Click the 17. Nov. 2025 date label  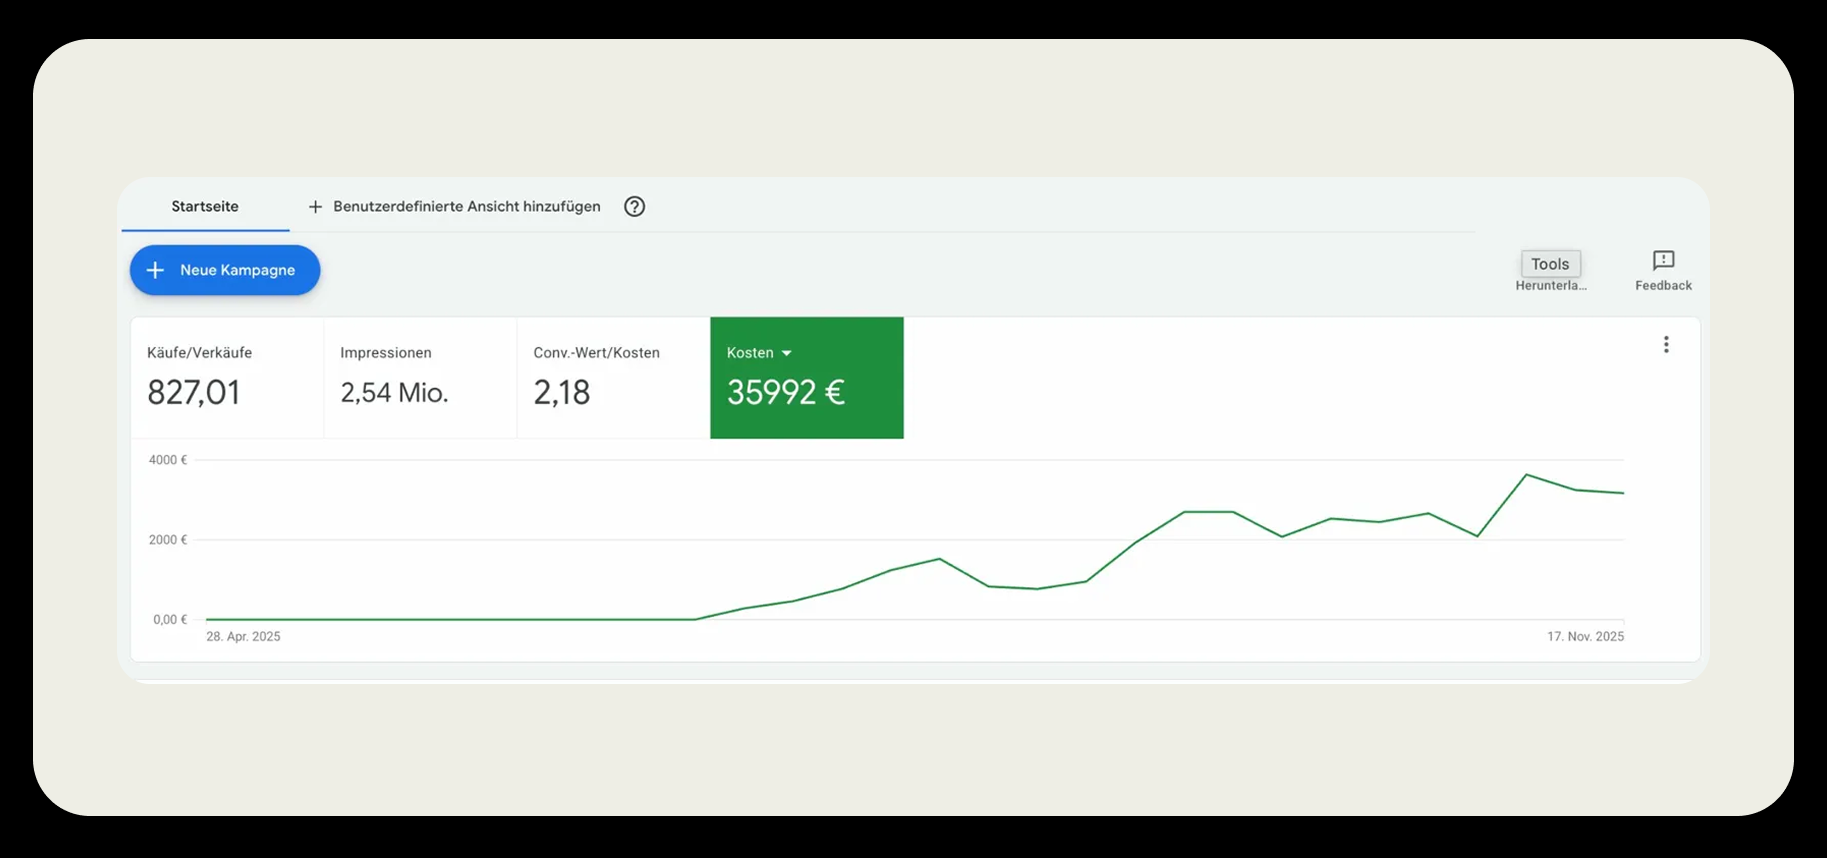1585,637
